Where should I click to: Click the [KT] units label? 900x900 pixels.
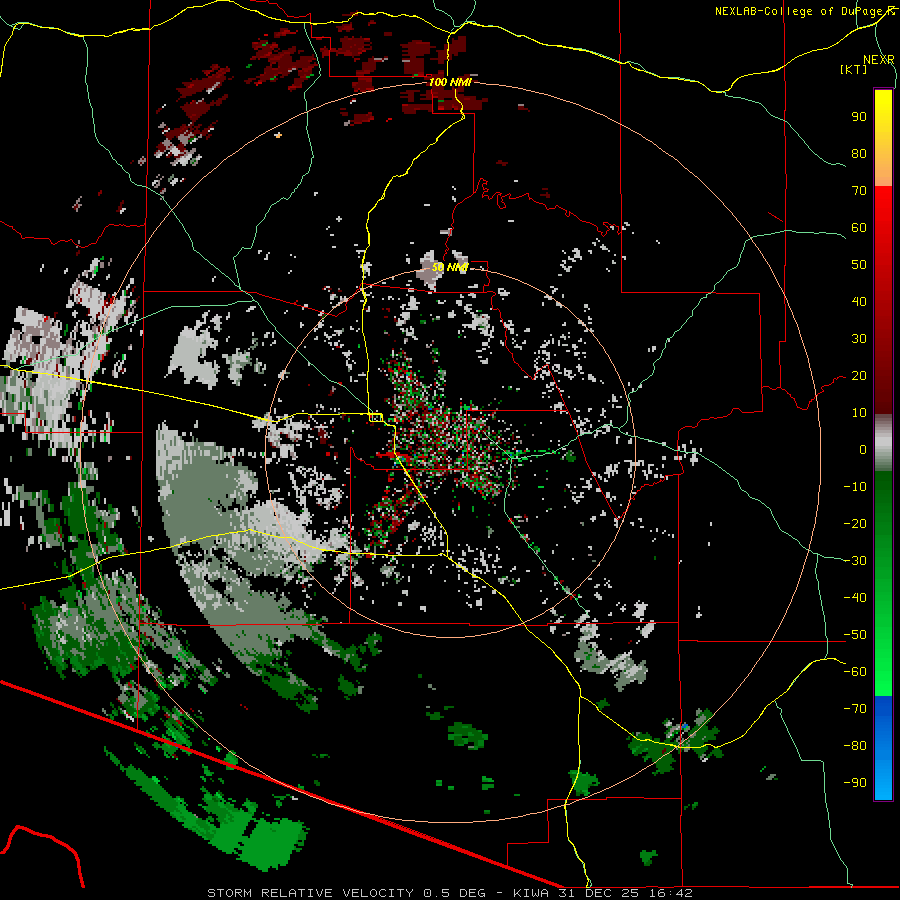[853, 69]
